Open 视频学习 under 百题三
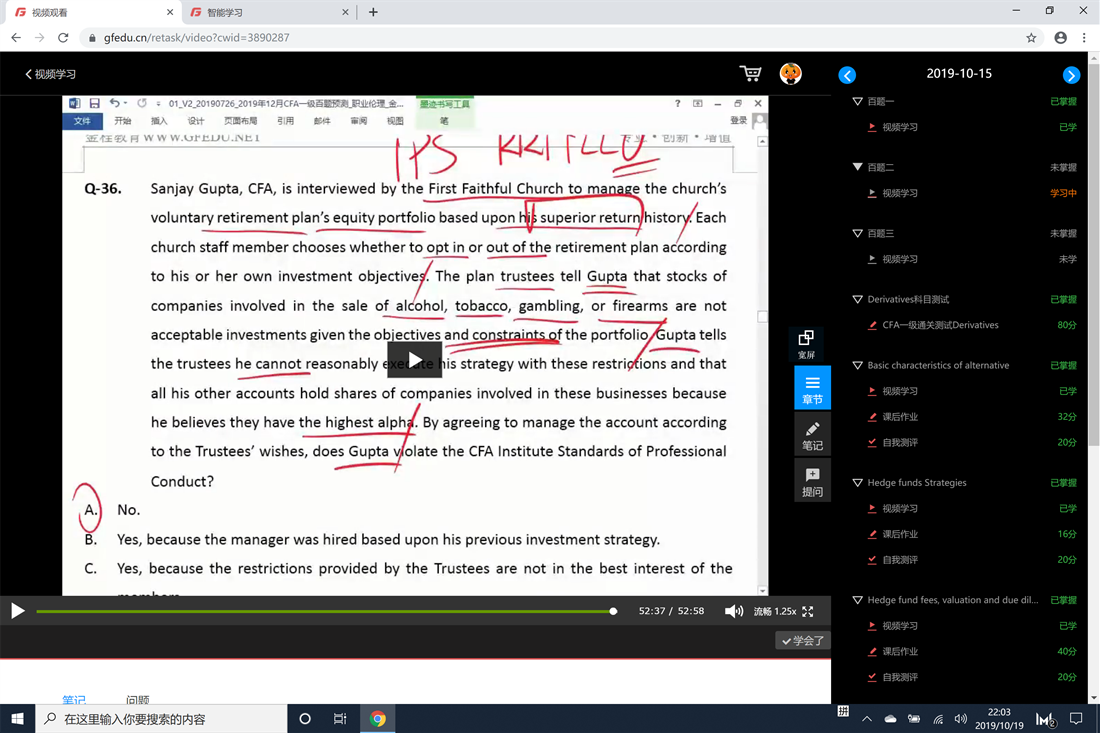 (x=899, y=259)
